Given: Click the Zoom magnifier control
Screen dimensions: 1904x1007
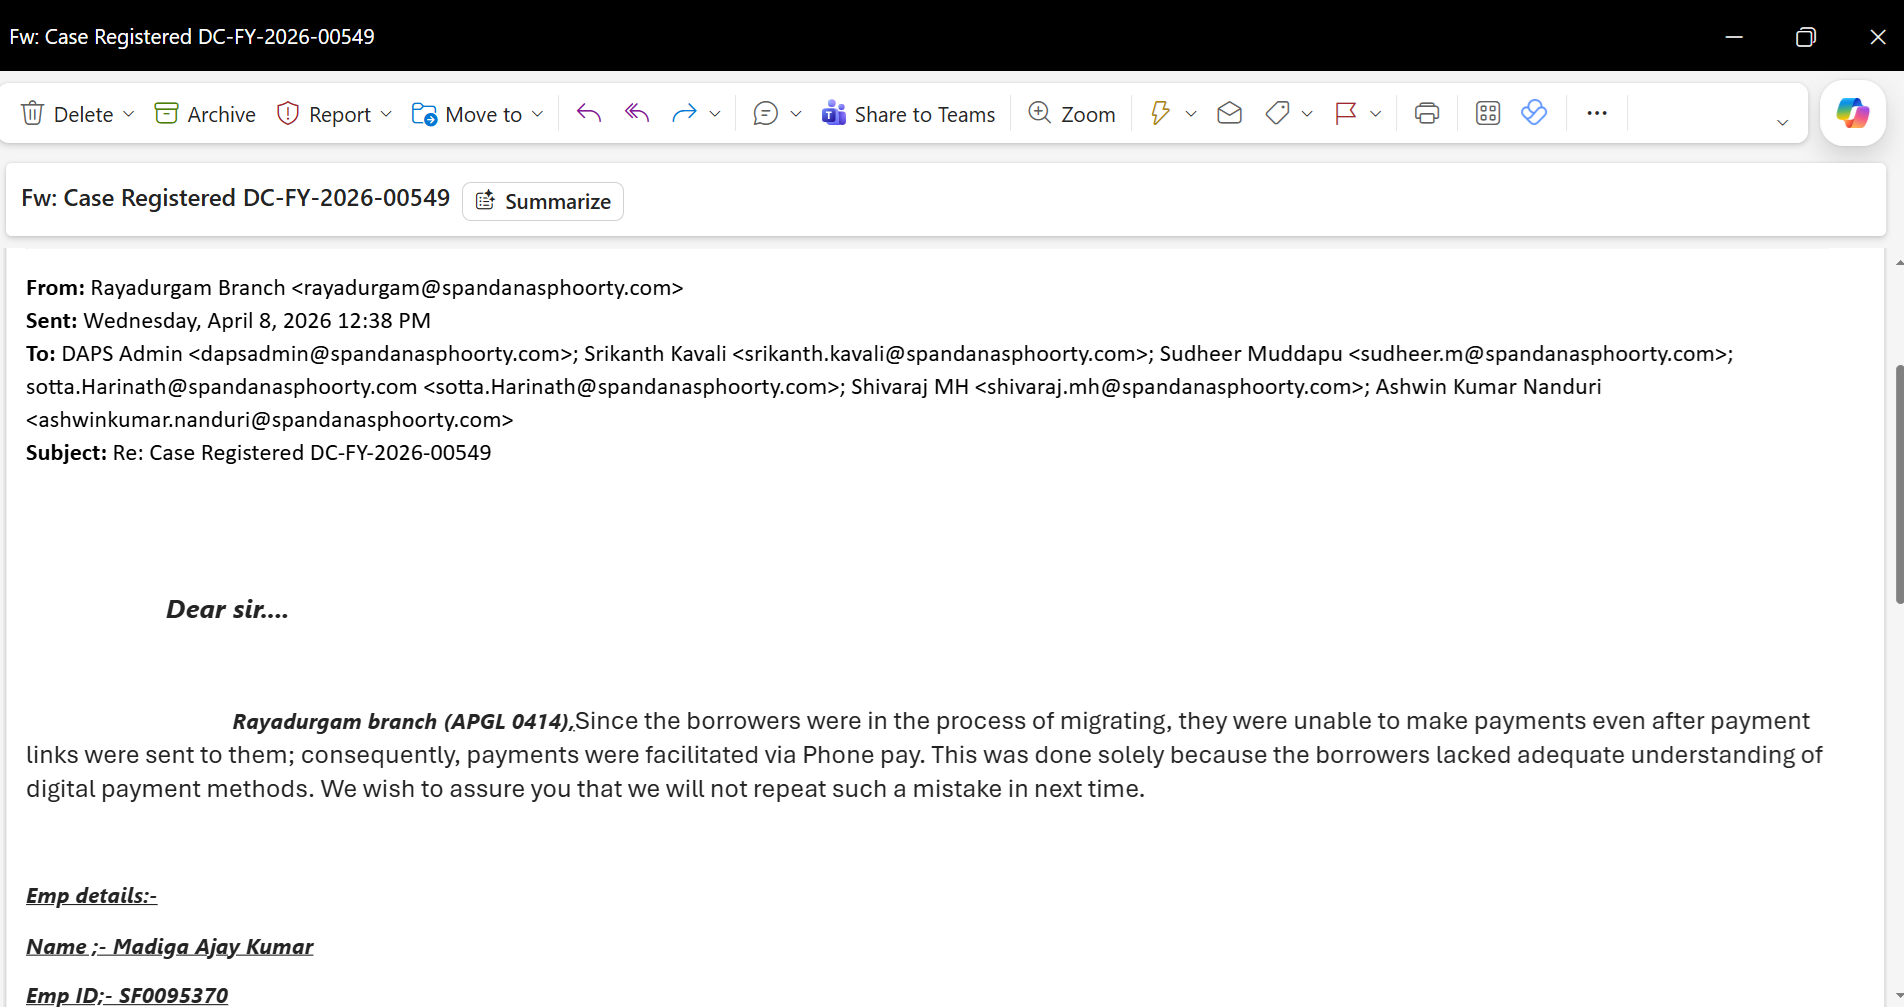Looking at the screenshot, I should pos(1072,114).
